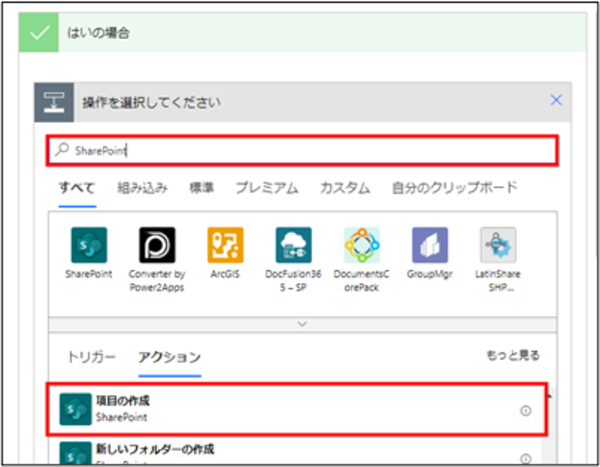
Task: Select the 項目の作成 SharePoint action
Action: (297, 409)
